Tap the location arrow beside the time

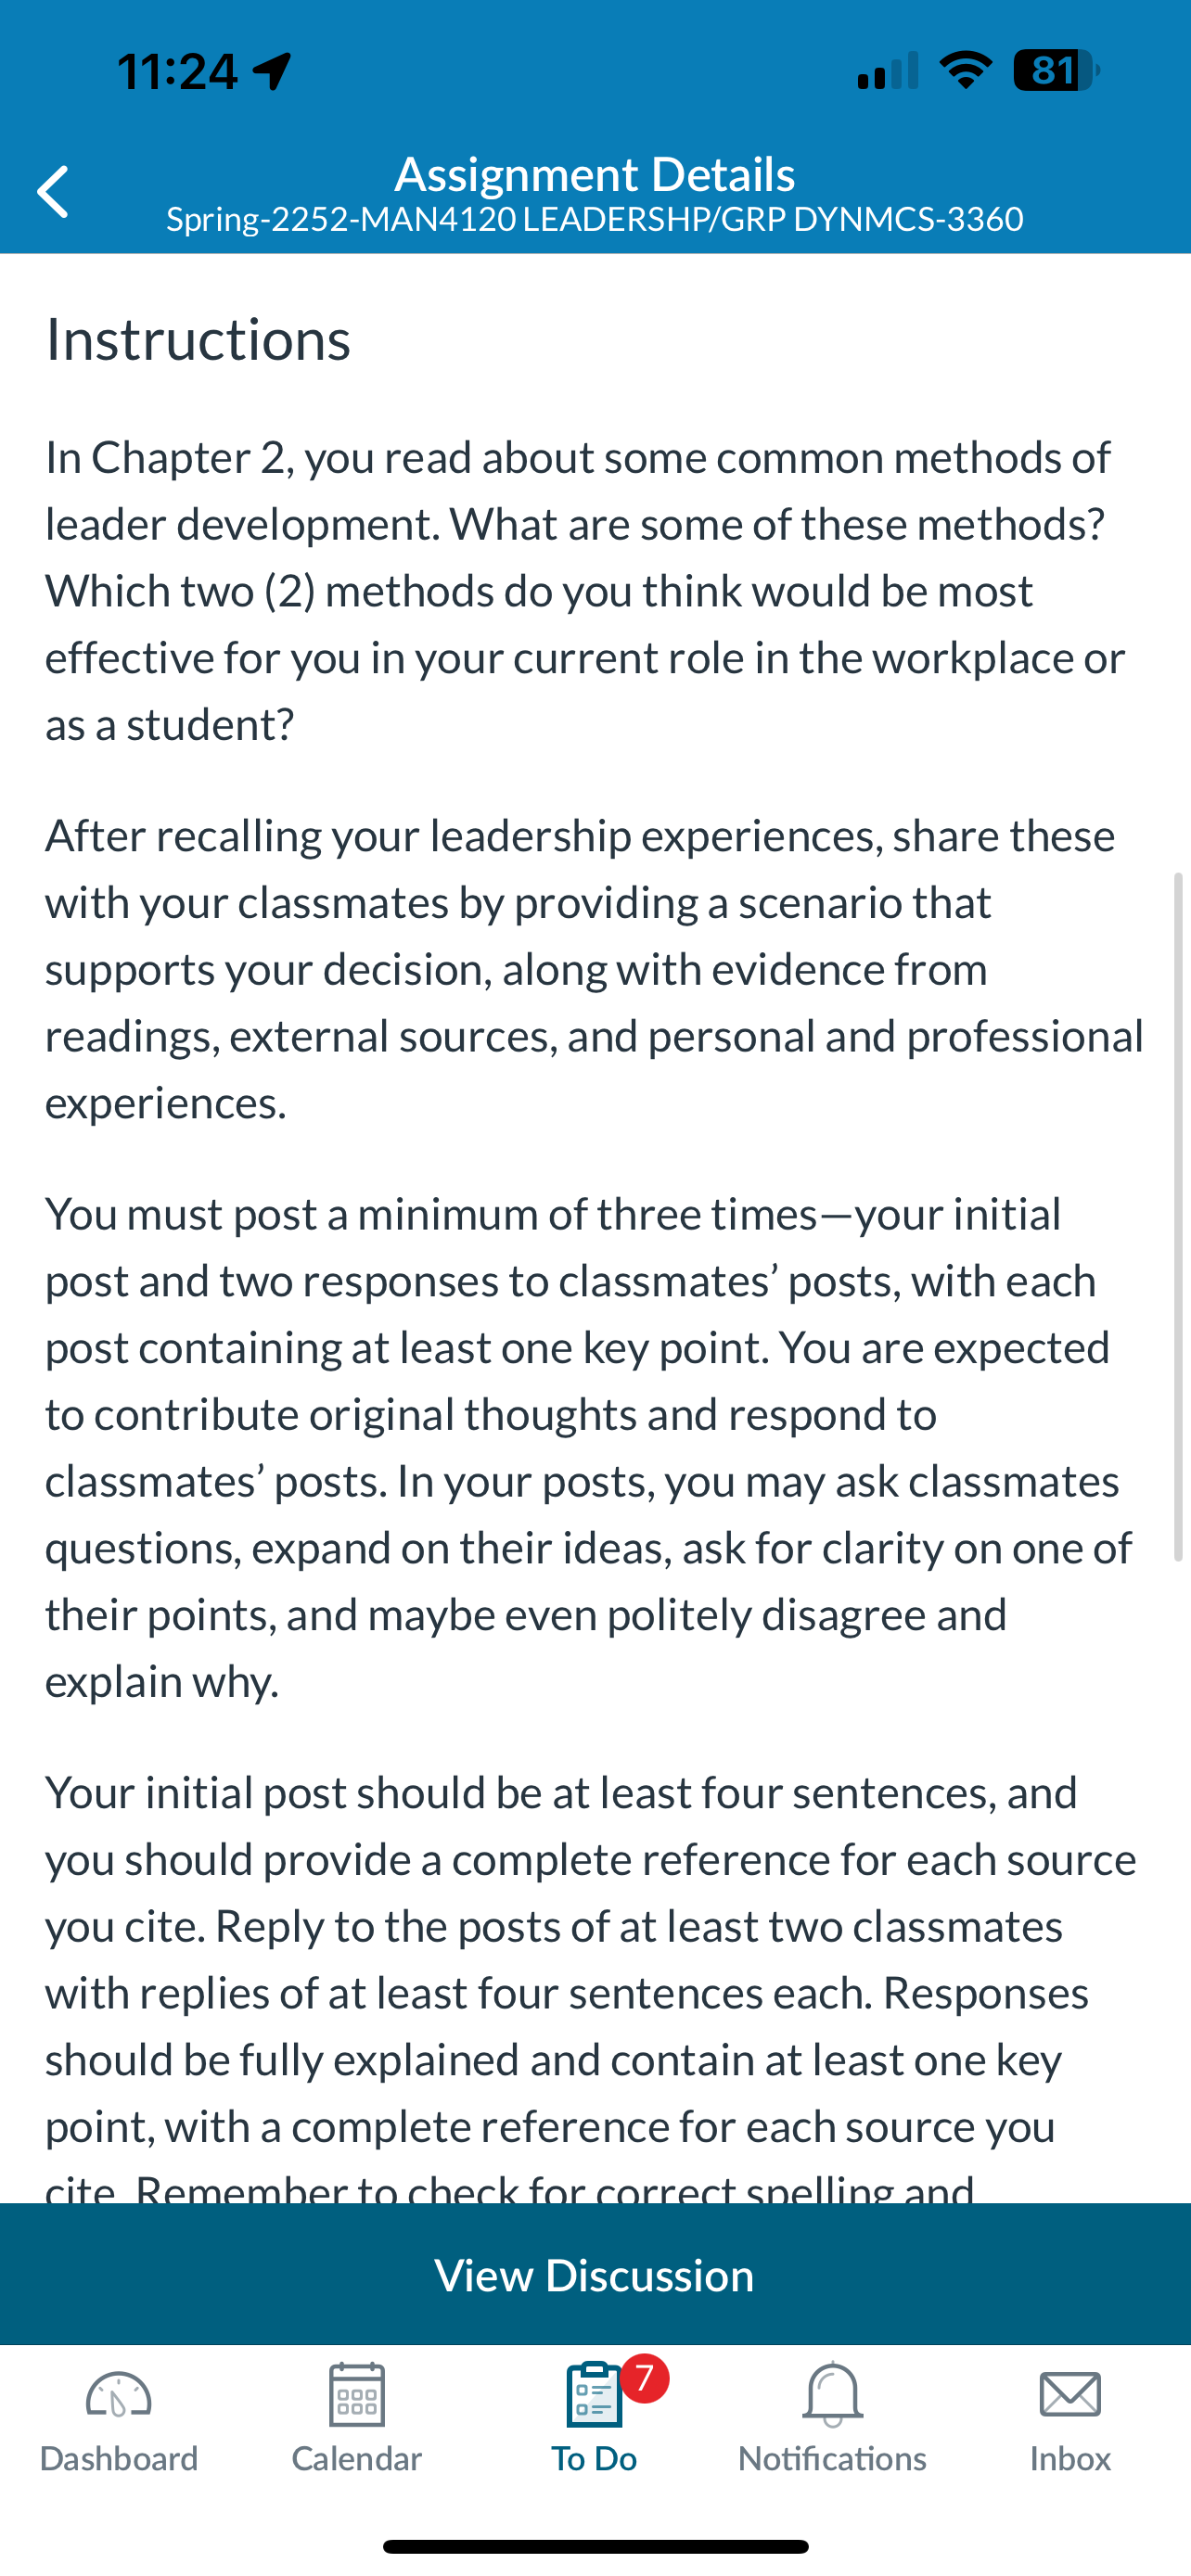pyautogui.click(x=272, y=72)
